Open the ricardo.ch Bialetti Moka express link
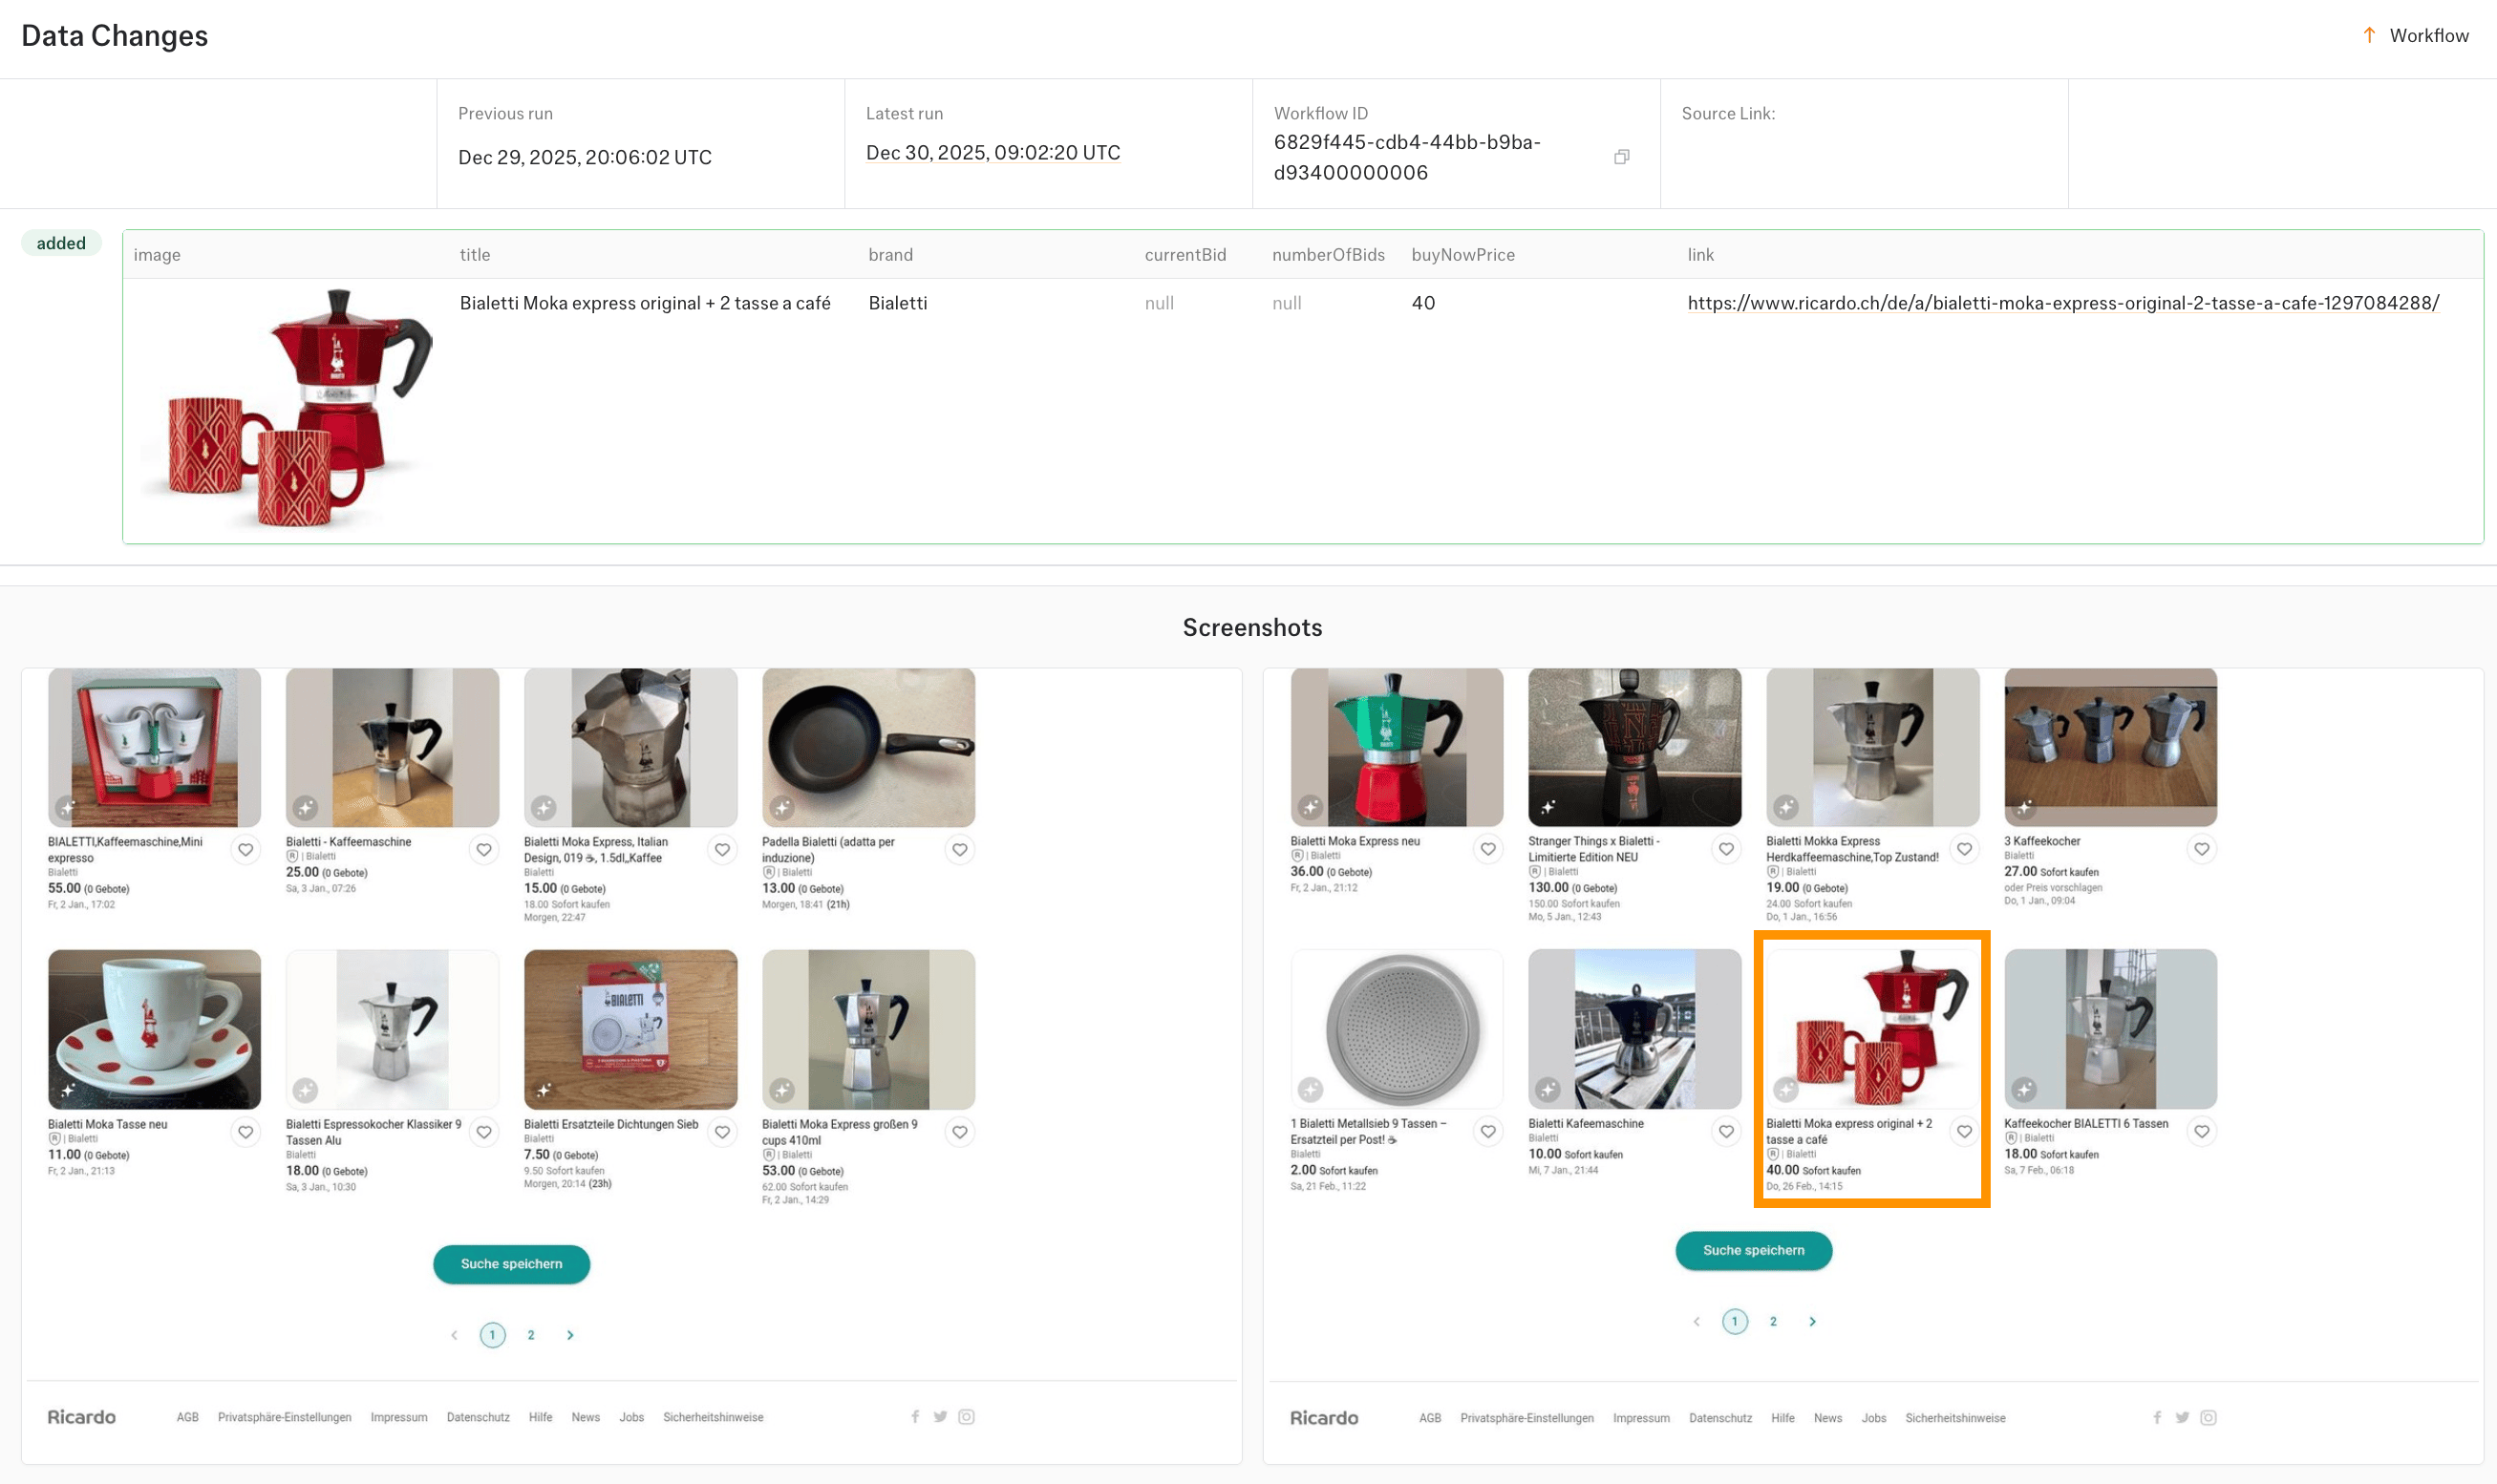The height and width of the screenshot is (1484, 2497). 2063,303
